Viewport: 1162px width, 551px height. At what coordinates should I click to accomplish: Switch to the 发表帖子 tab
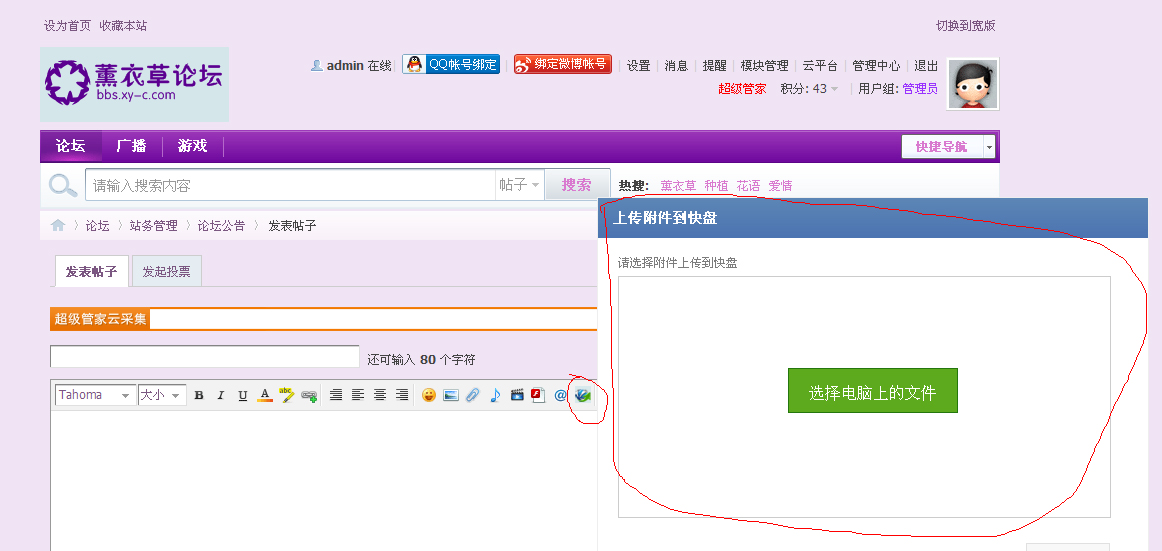click(x=92, y=271)
